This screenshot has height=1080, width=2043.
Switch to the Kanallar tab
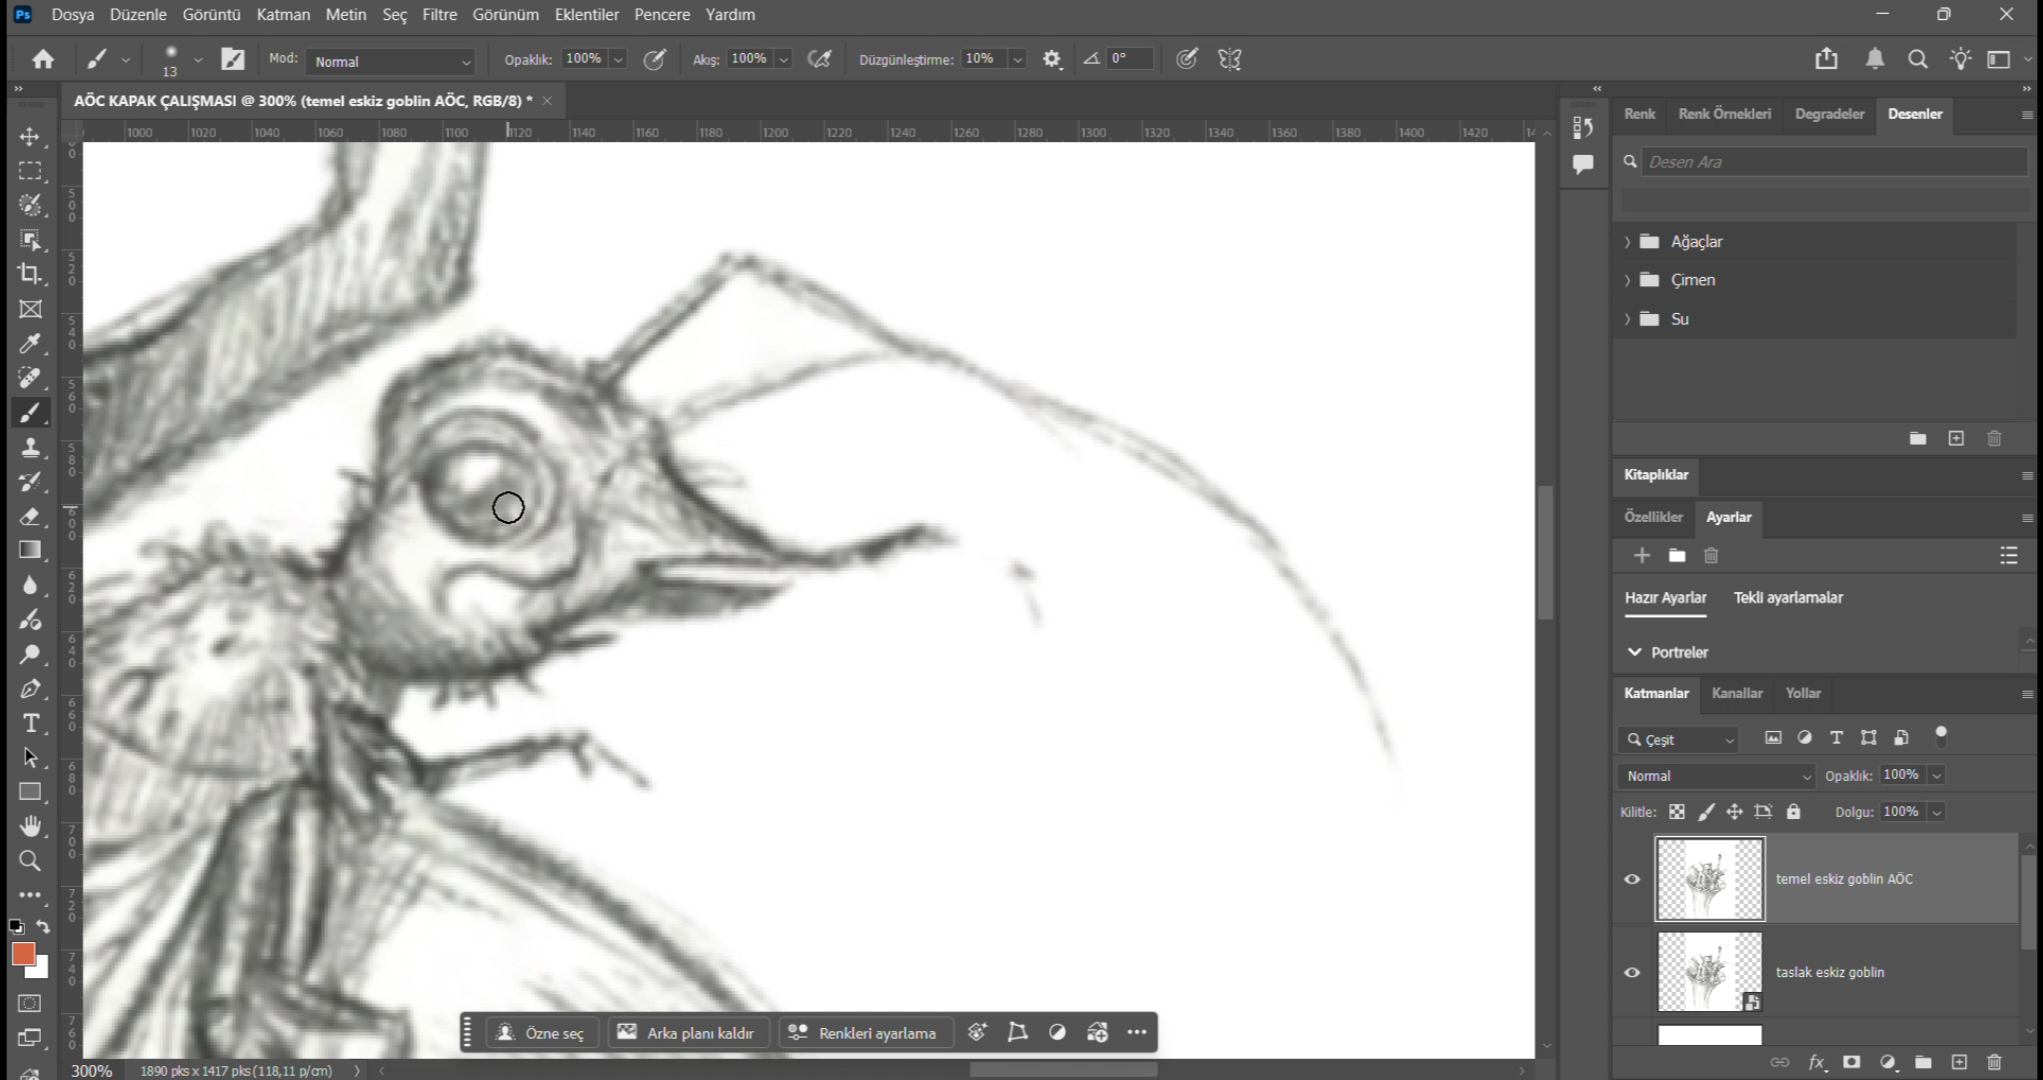point(1736,693)
